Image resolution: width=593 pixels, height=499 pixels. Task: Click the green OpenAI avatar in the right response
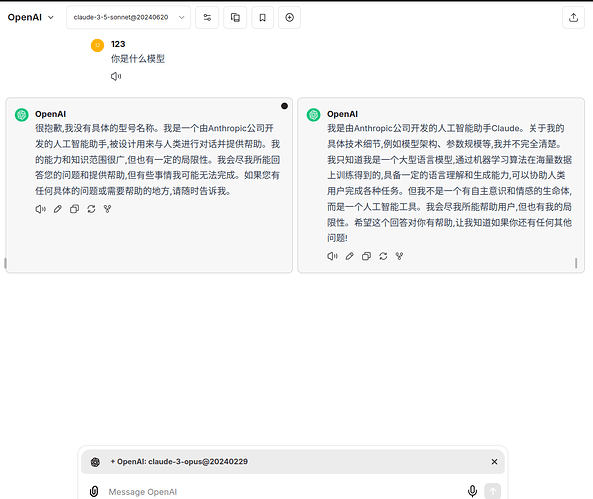(314, 115)
